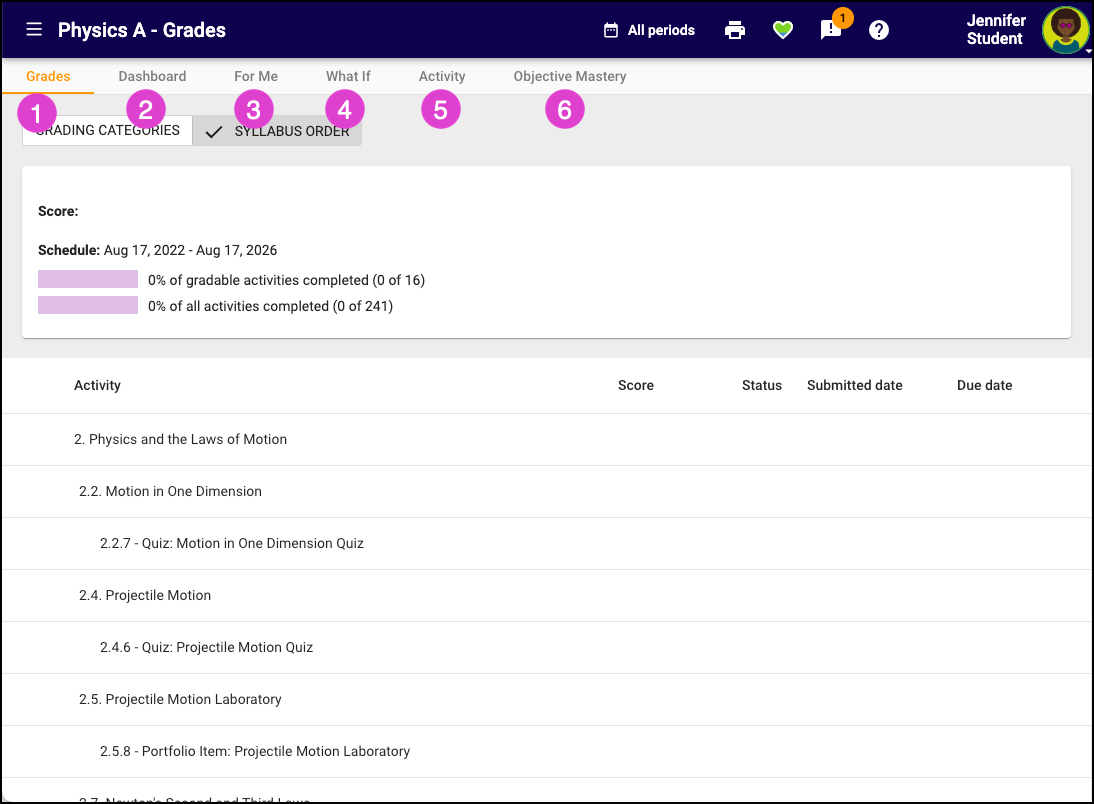Click the gradable activities completed progress bar
The width and height of the screenshot is (1094, 804).
(x=88, y=279)
